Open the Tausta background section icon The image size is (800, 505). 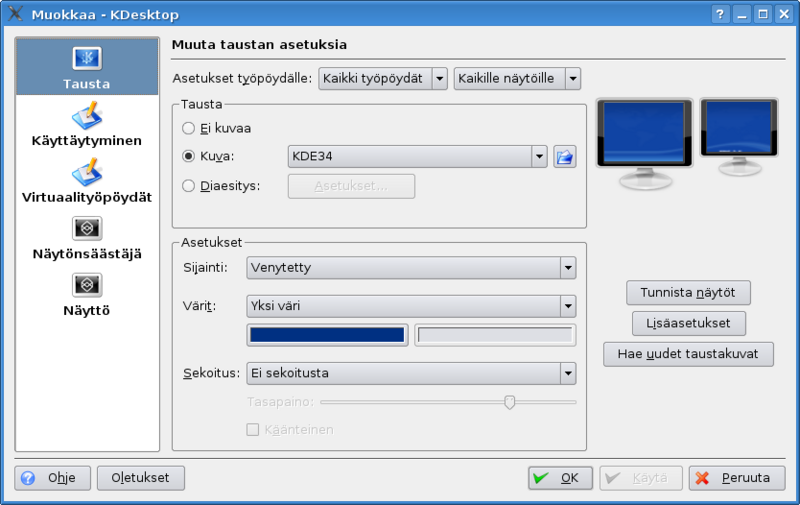[86, 59]
